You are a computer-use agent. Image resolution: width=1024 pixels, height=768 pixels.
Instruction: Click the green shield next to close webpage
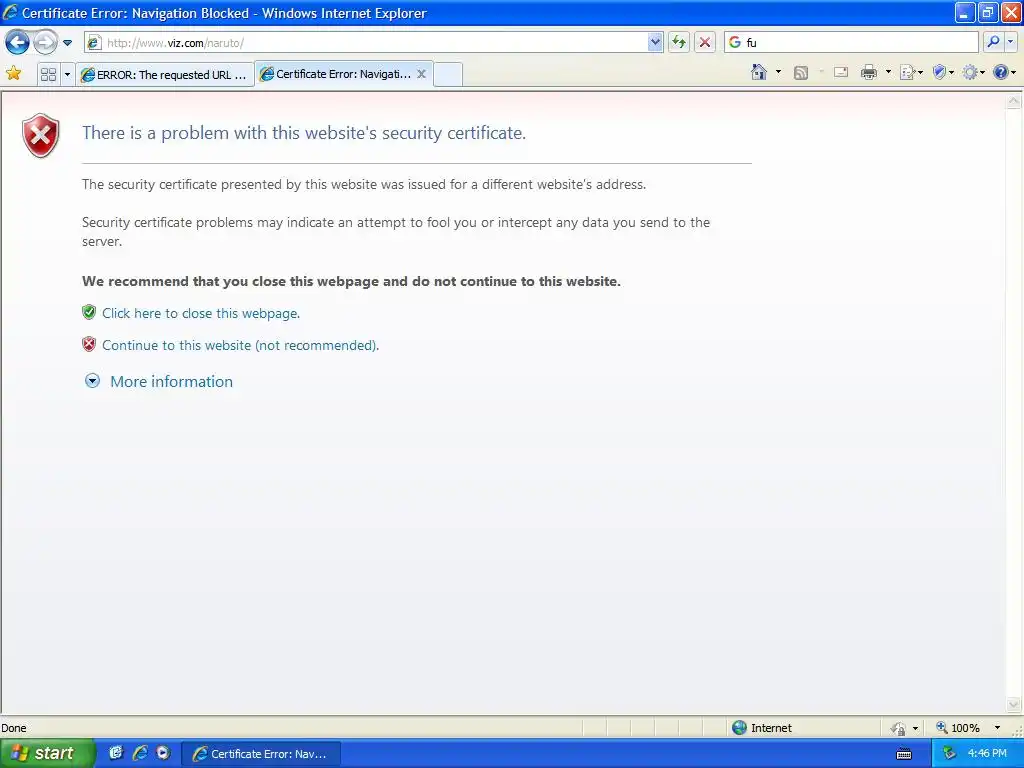pyautogui.click(x=89, y=312)
